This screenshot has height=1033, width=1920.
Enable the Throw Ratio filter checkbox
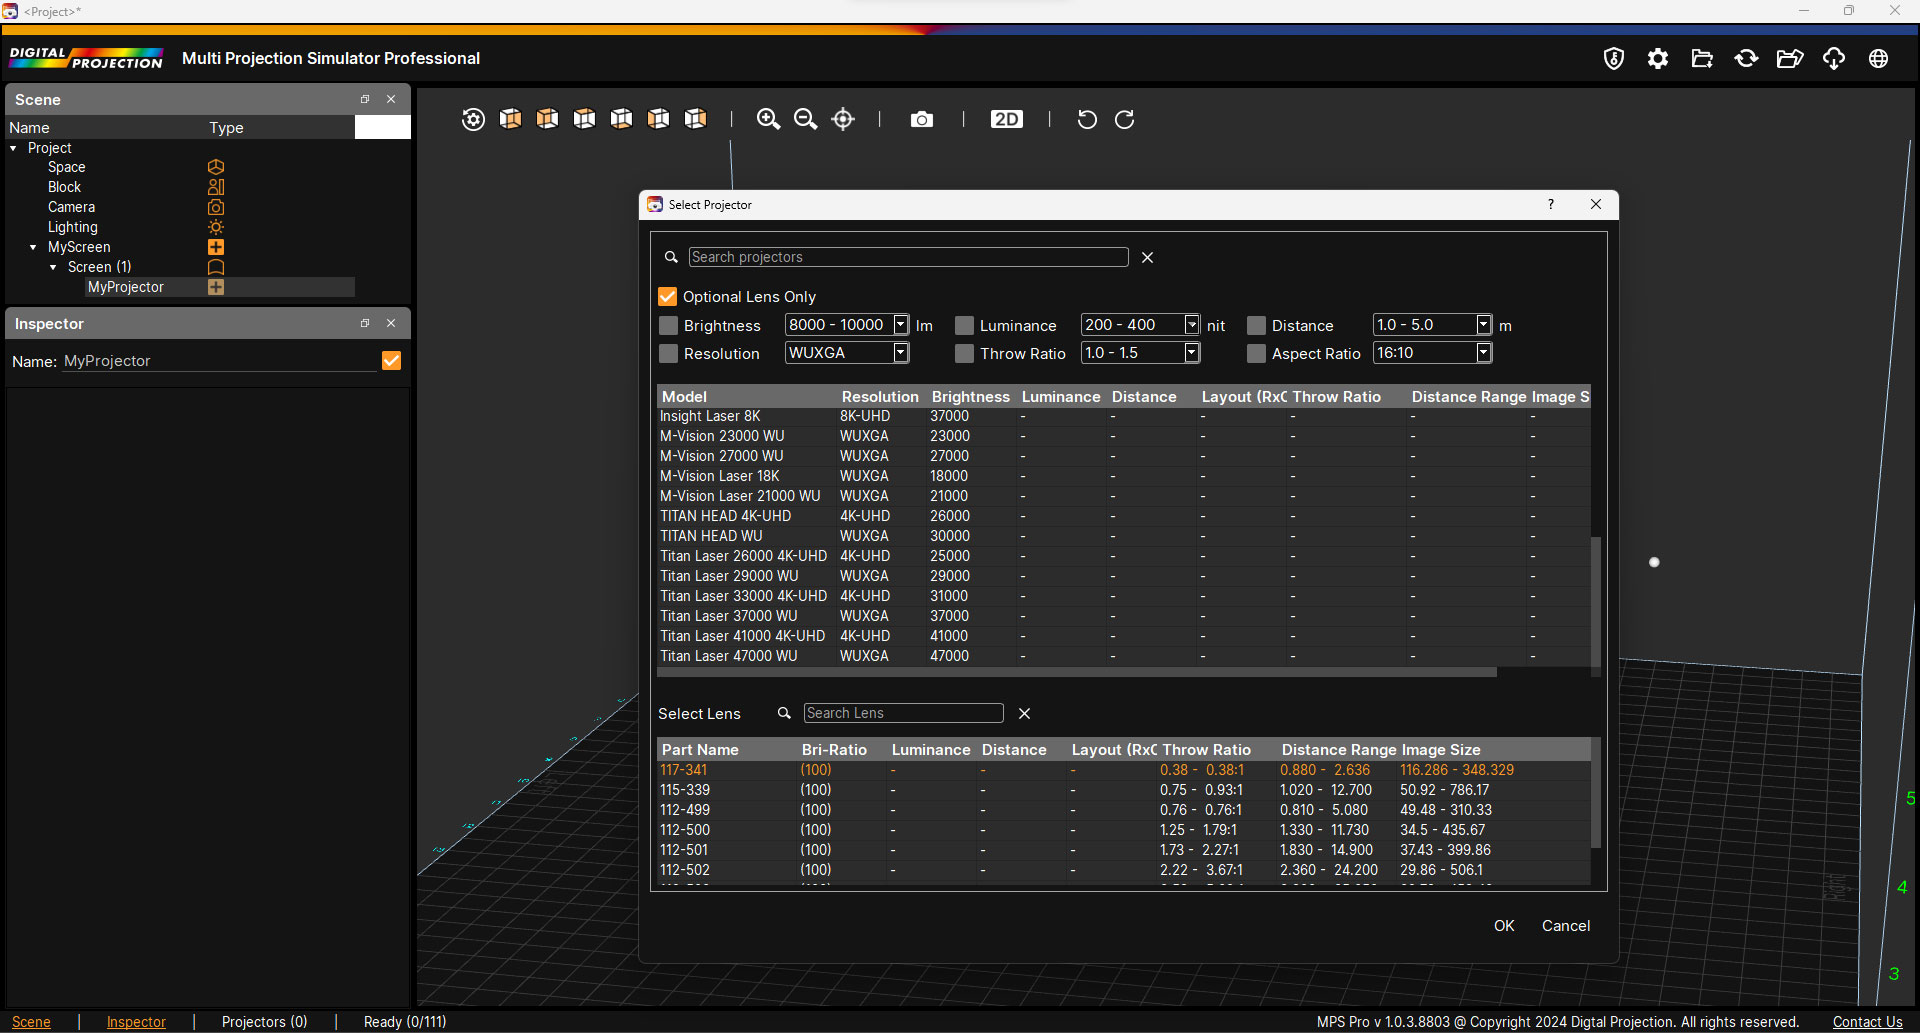click(965, 353)
